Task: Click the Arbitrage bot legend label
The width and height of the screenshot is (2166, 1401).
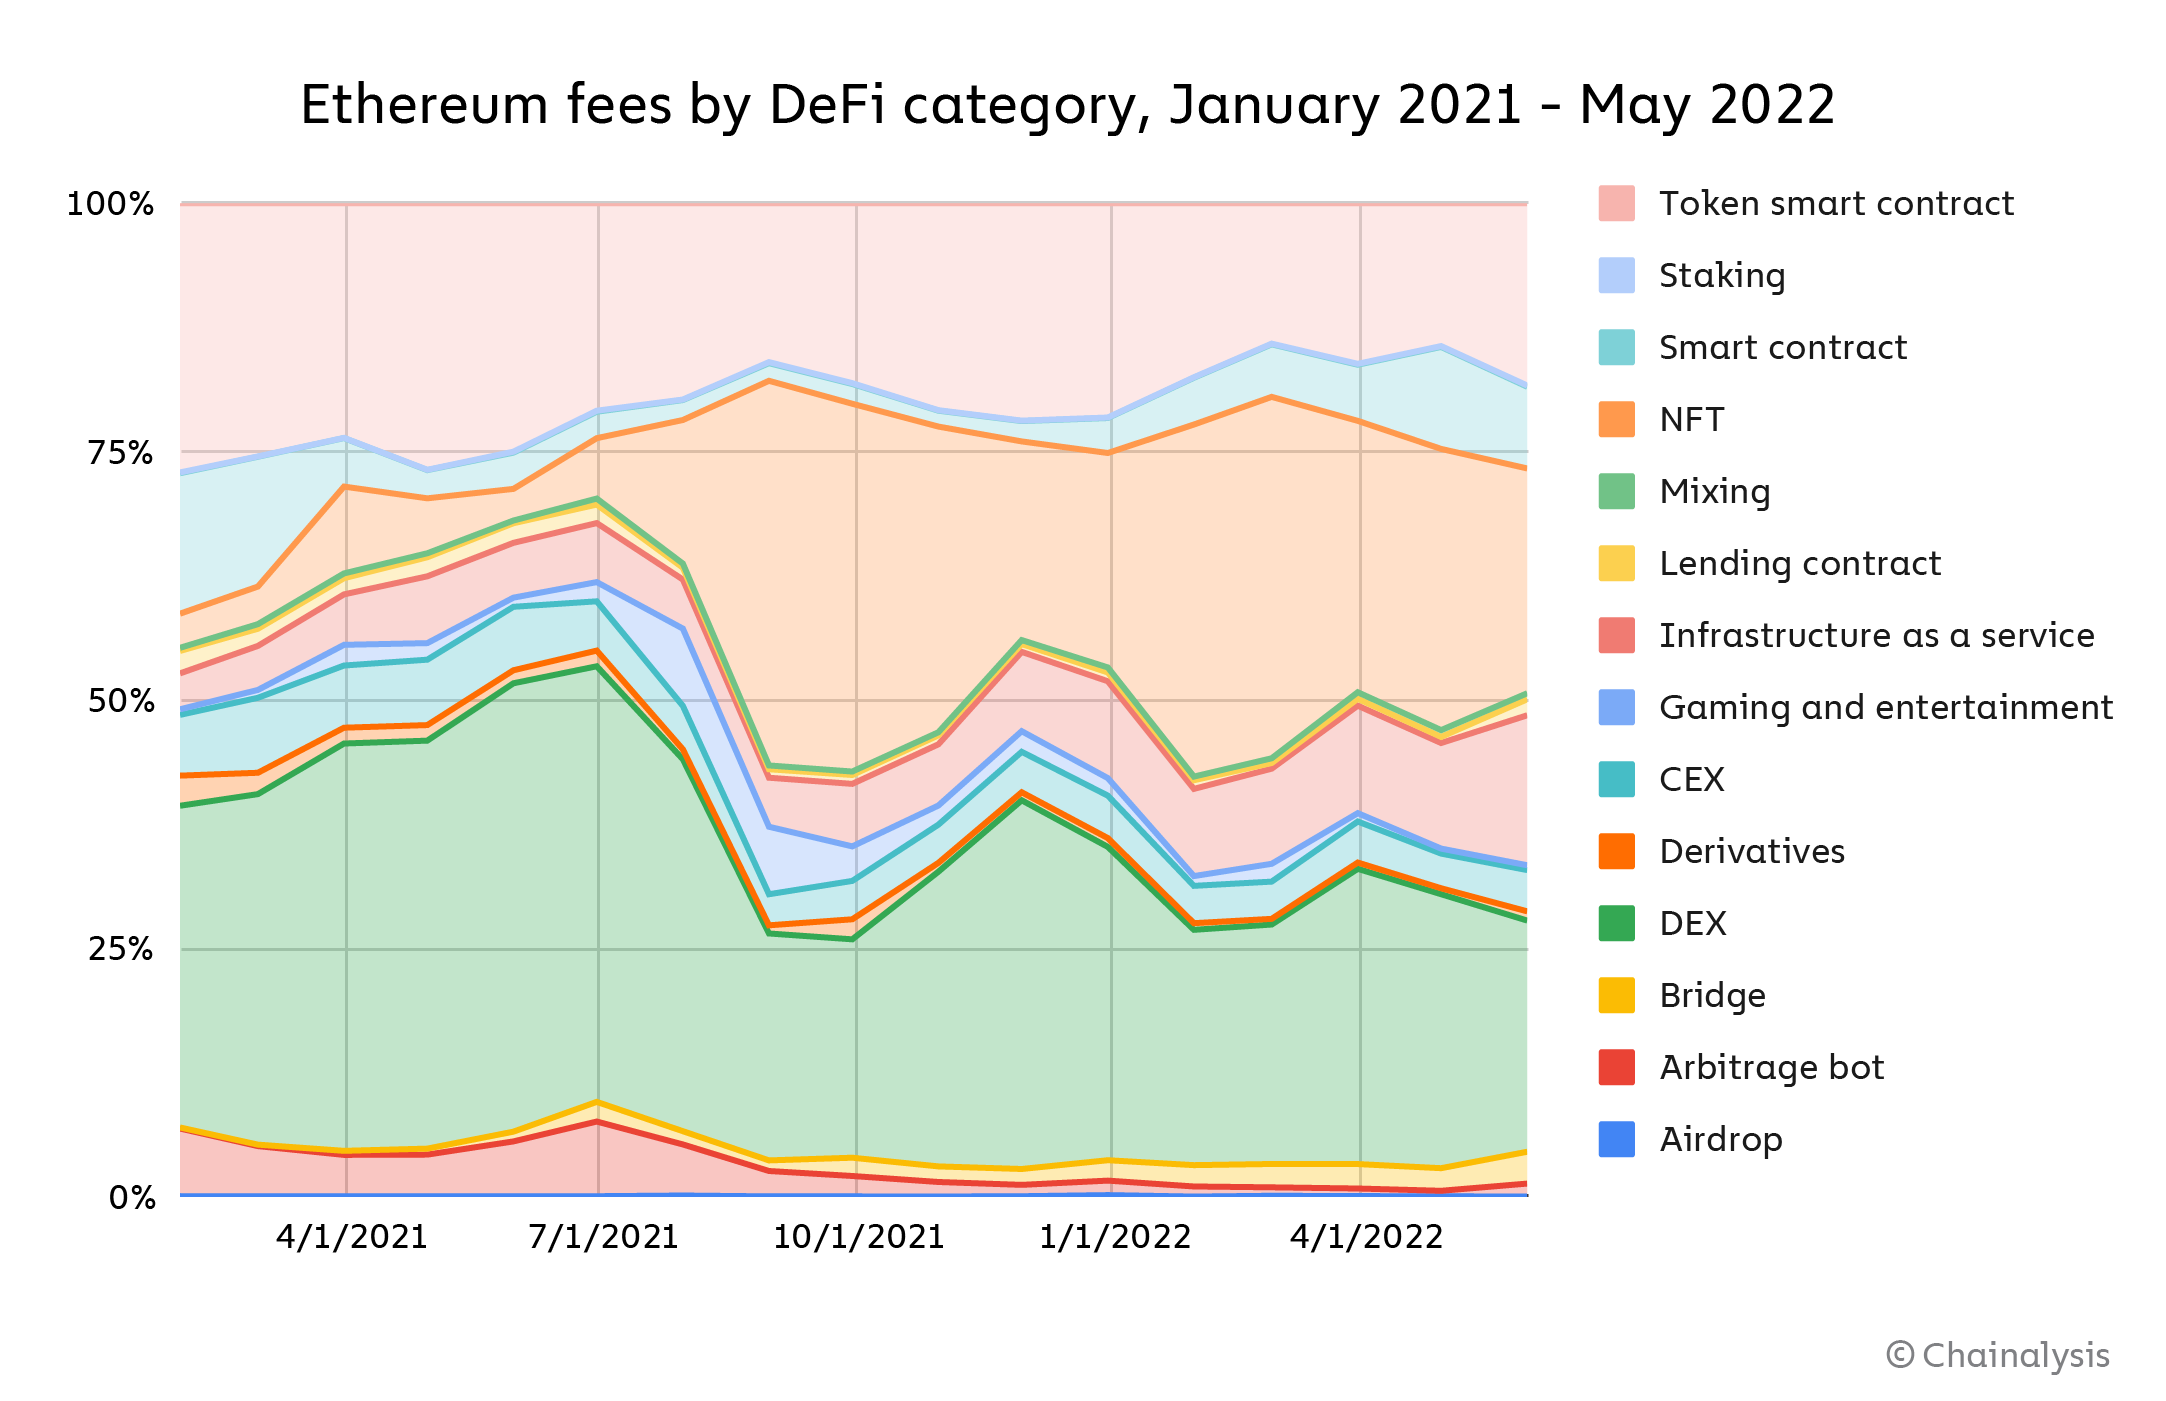Action: click(x=1771, y=1067)
